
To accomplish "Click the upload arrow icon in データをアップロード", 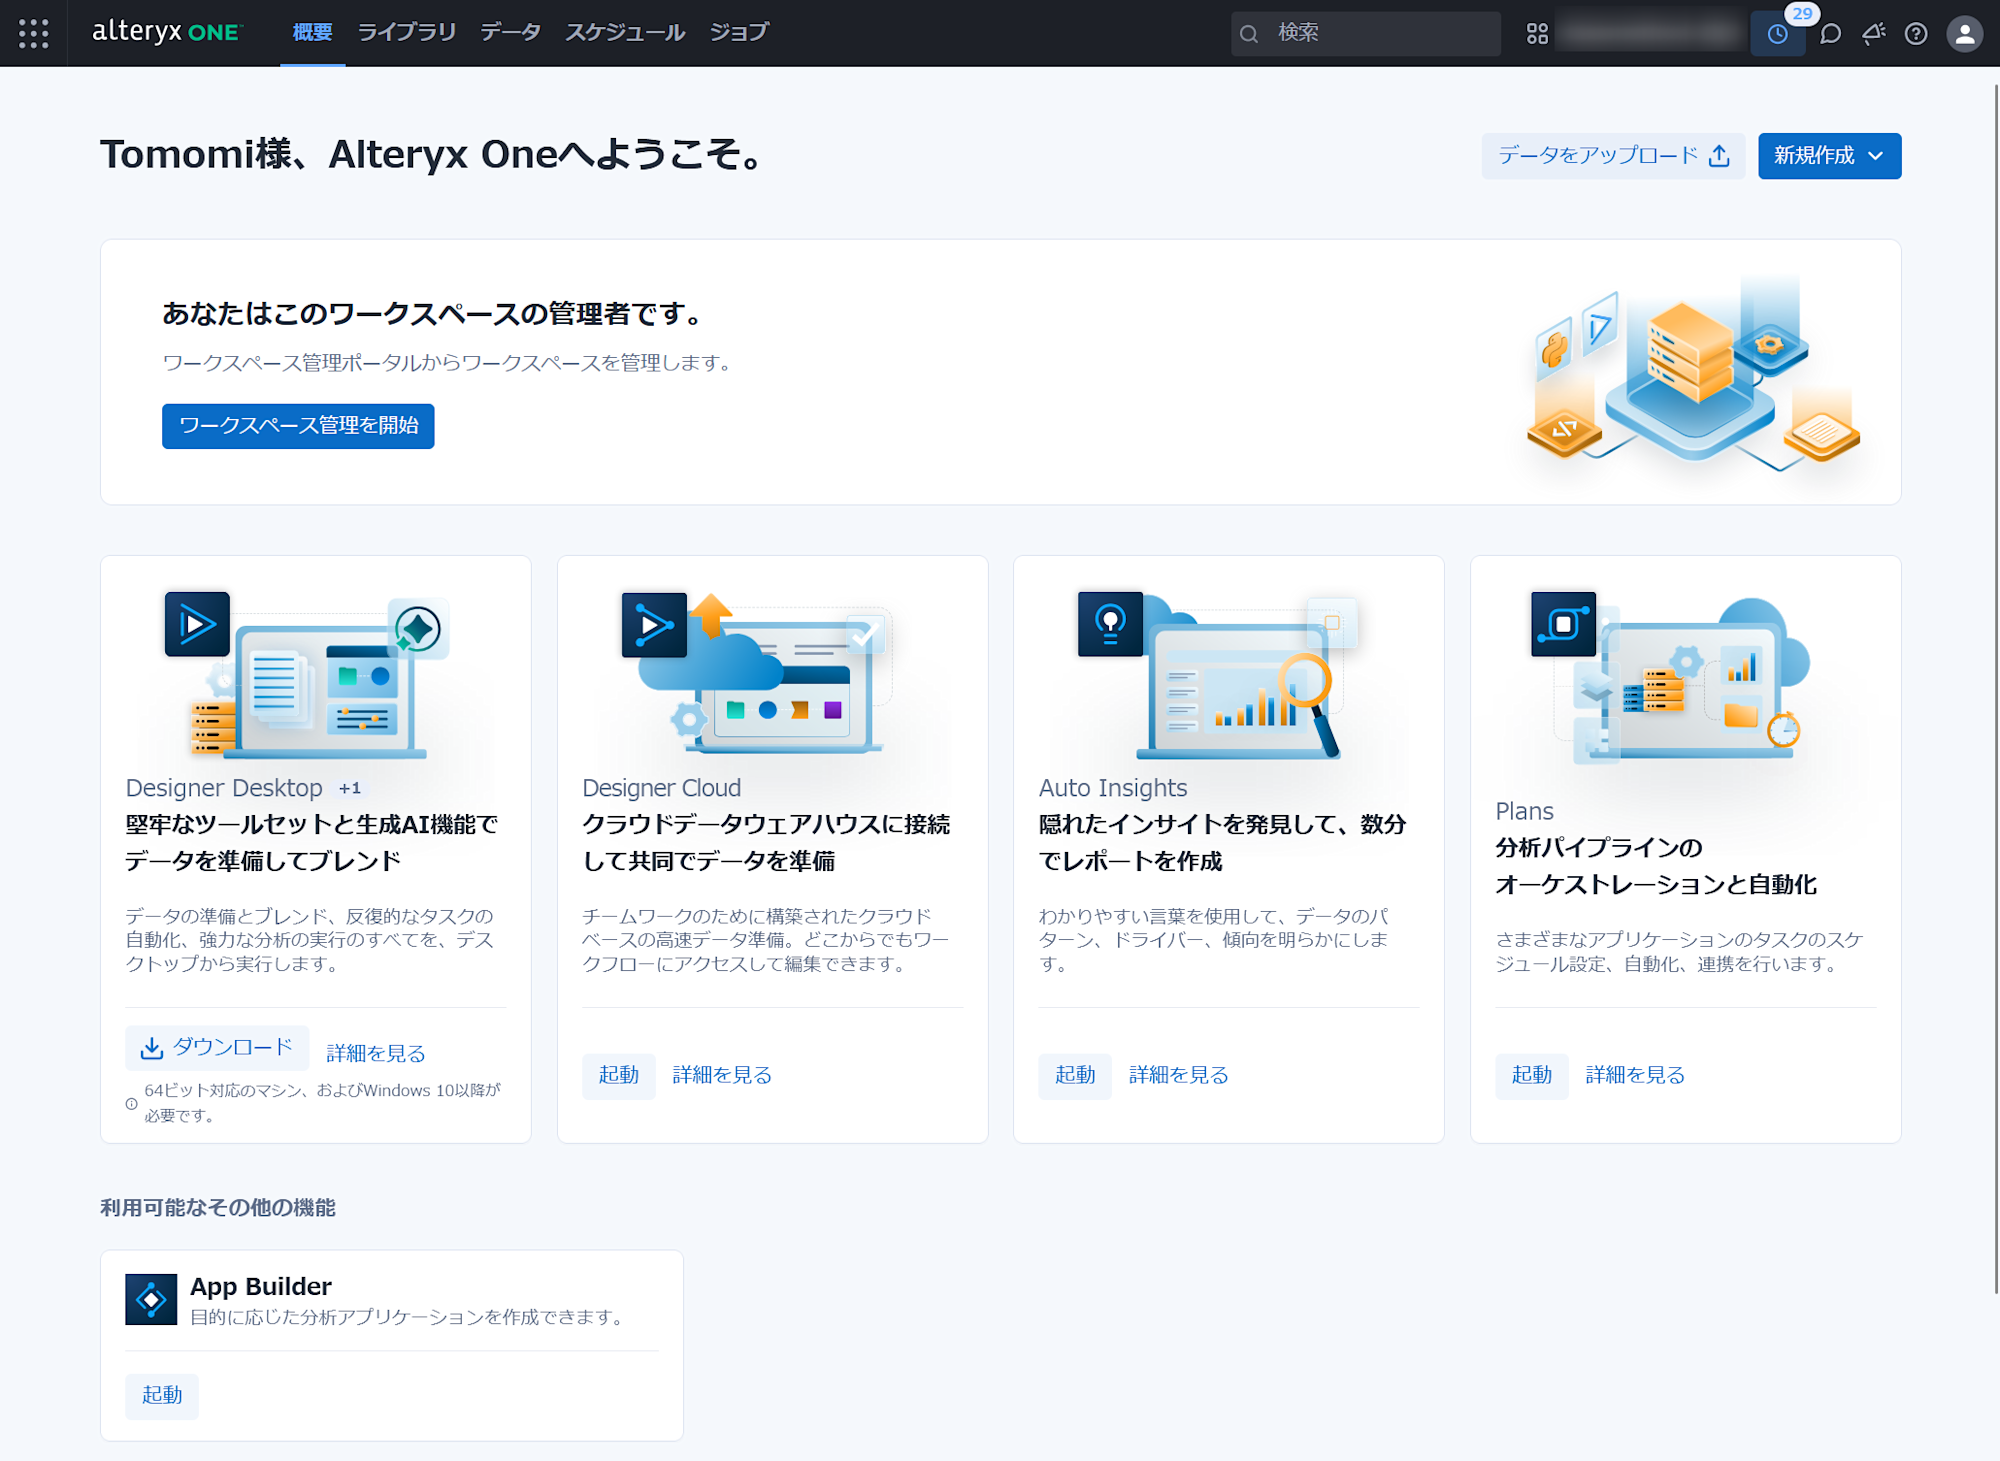I will coord(1719,156).
